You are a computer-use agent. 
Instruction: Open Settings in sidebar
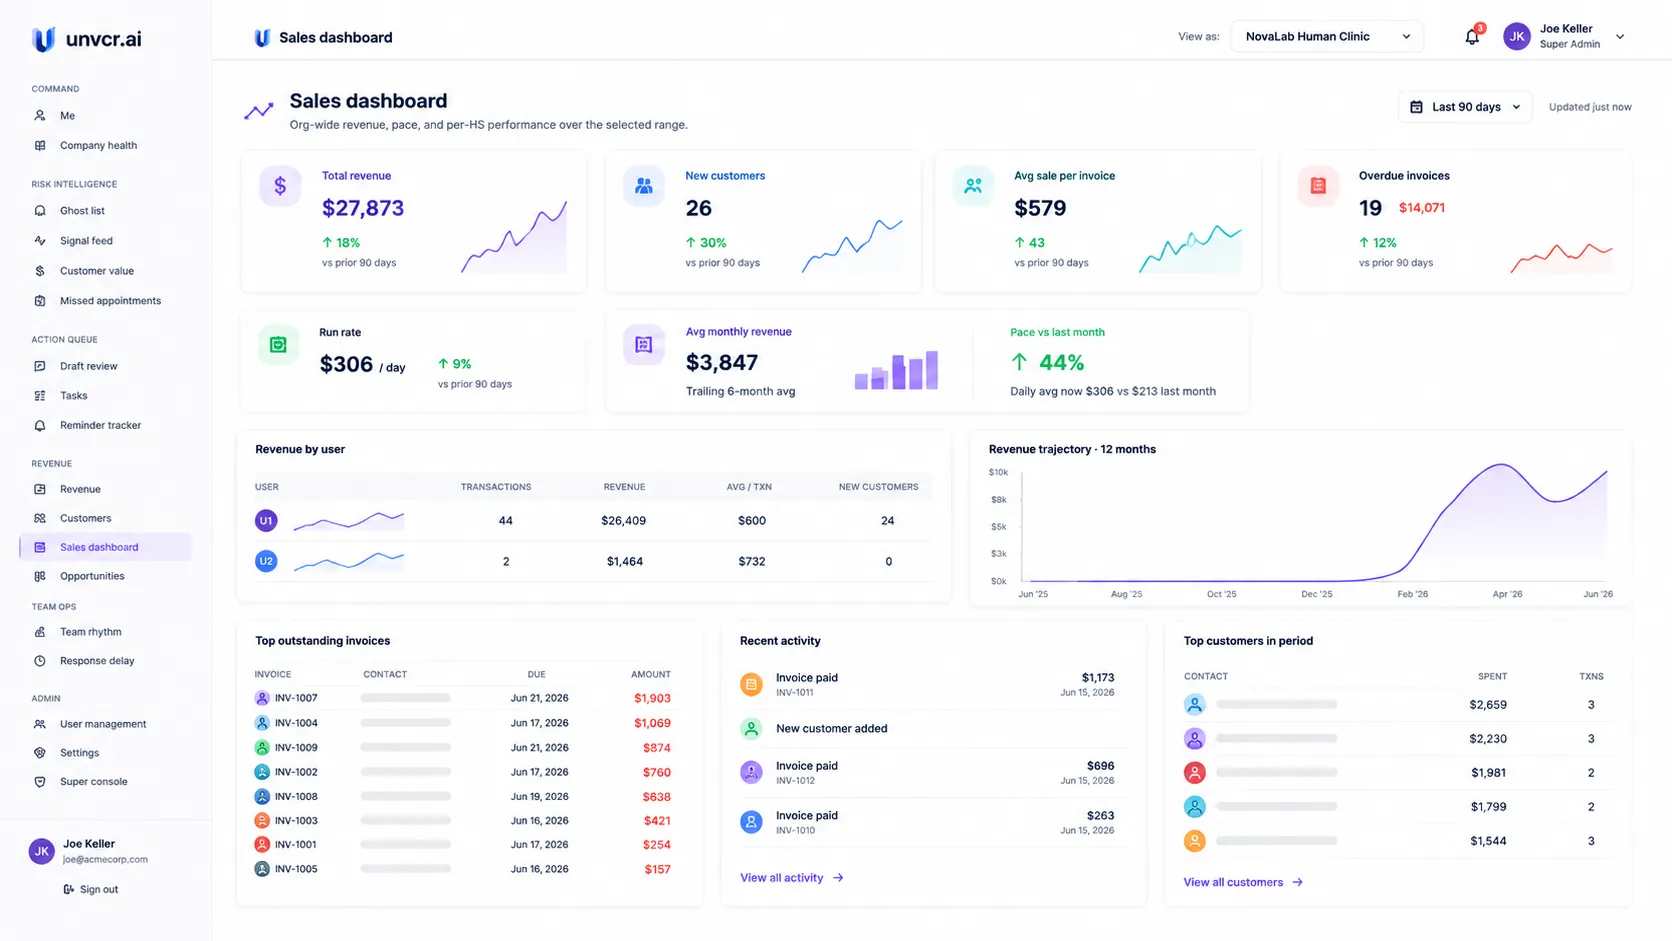coord(79,753)
